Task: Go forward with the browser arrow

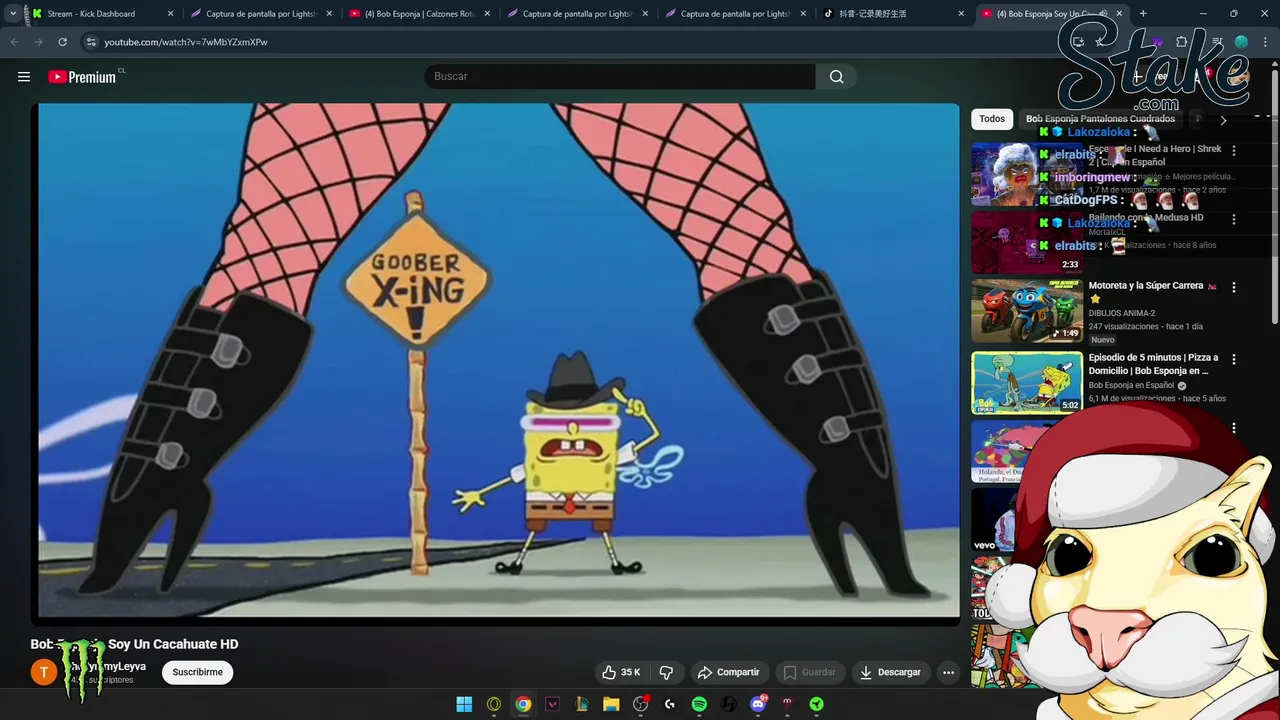Action: pyautogui.click(x=38, y=42)
